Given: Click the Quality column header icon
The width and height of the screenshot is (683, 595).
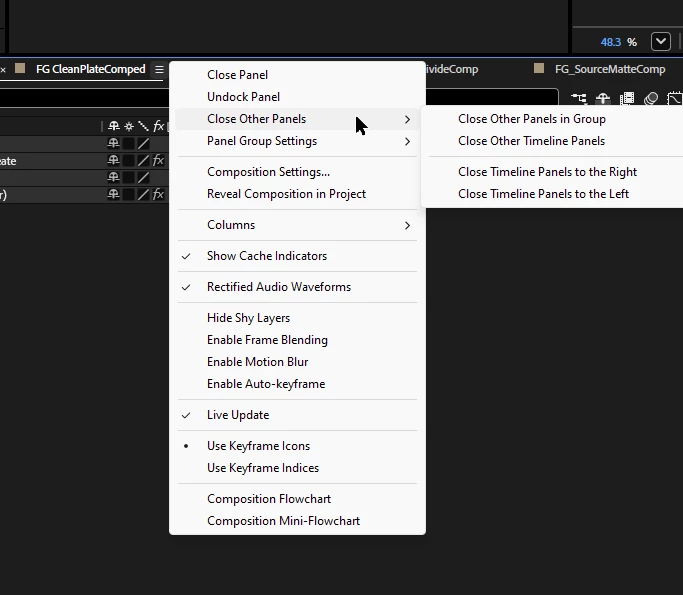Looking at the screenshot, I should coord(143,126).
